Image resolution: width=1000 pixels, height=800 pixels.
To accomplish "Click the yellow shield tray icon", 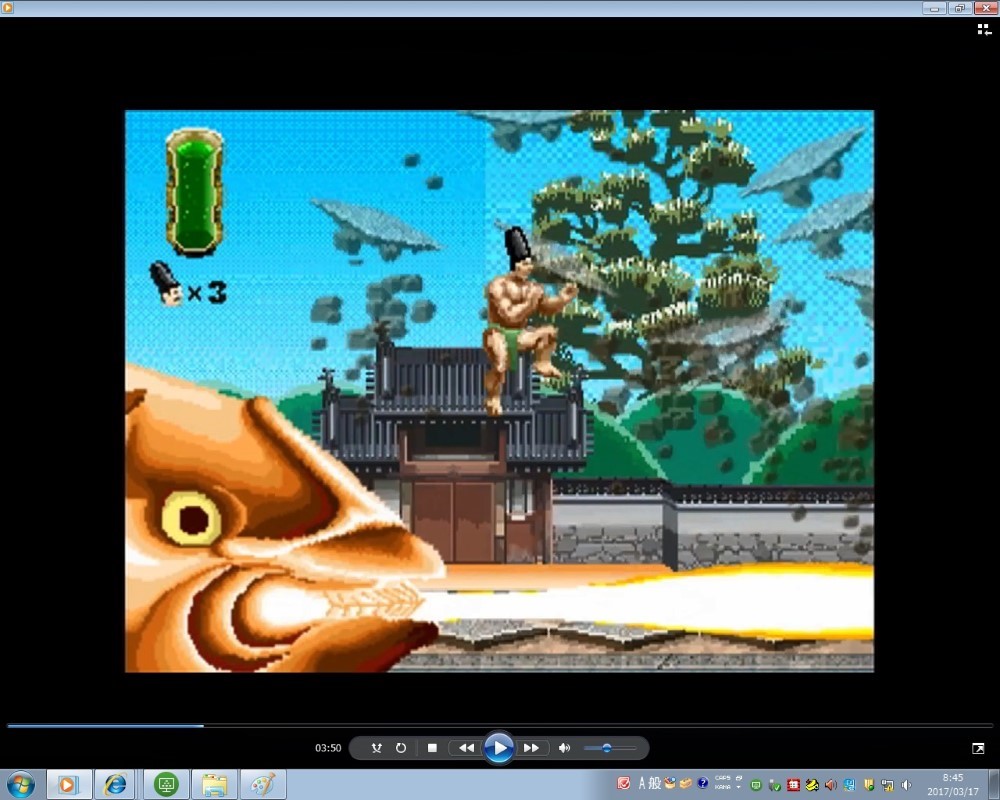I will (868, 785).
